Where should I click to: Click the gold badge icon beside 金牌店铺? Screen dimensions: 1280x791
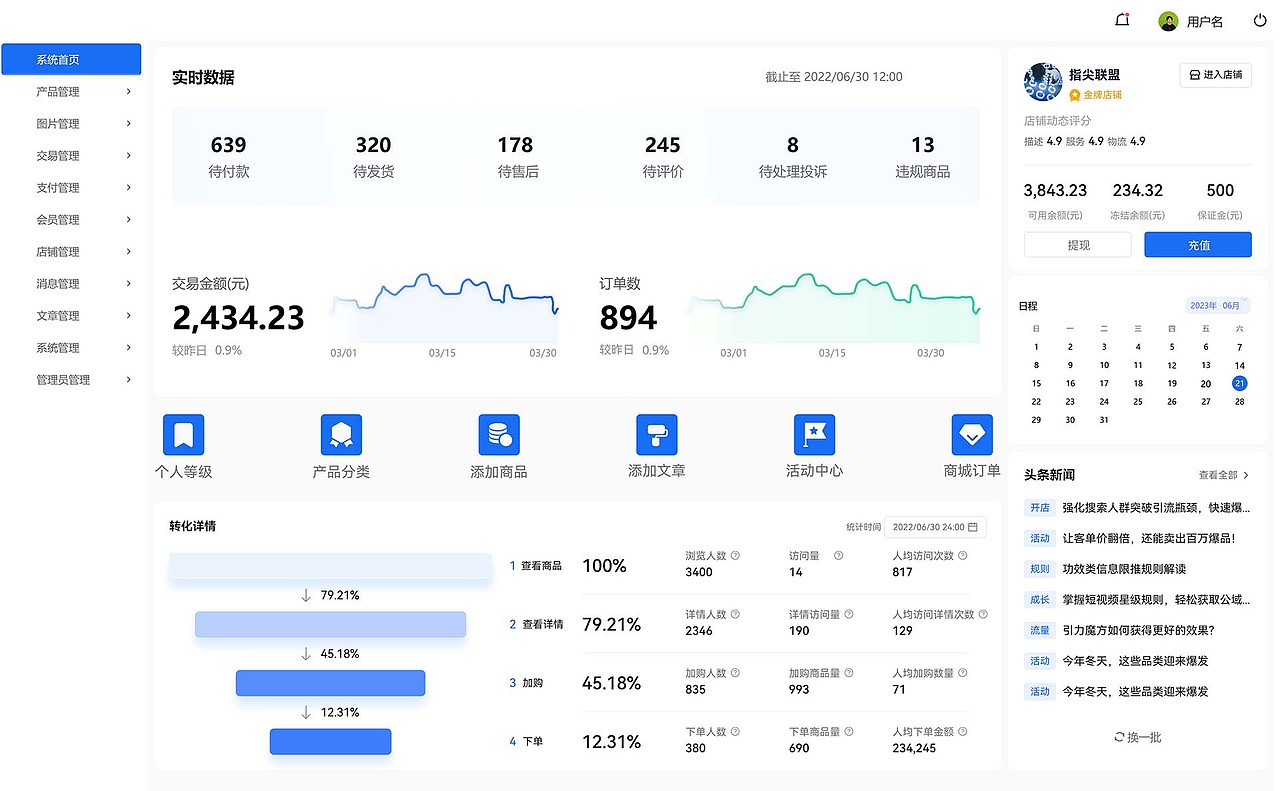point(1074,95)
